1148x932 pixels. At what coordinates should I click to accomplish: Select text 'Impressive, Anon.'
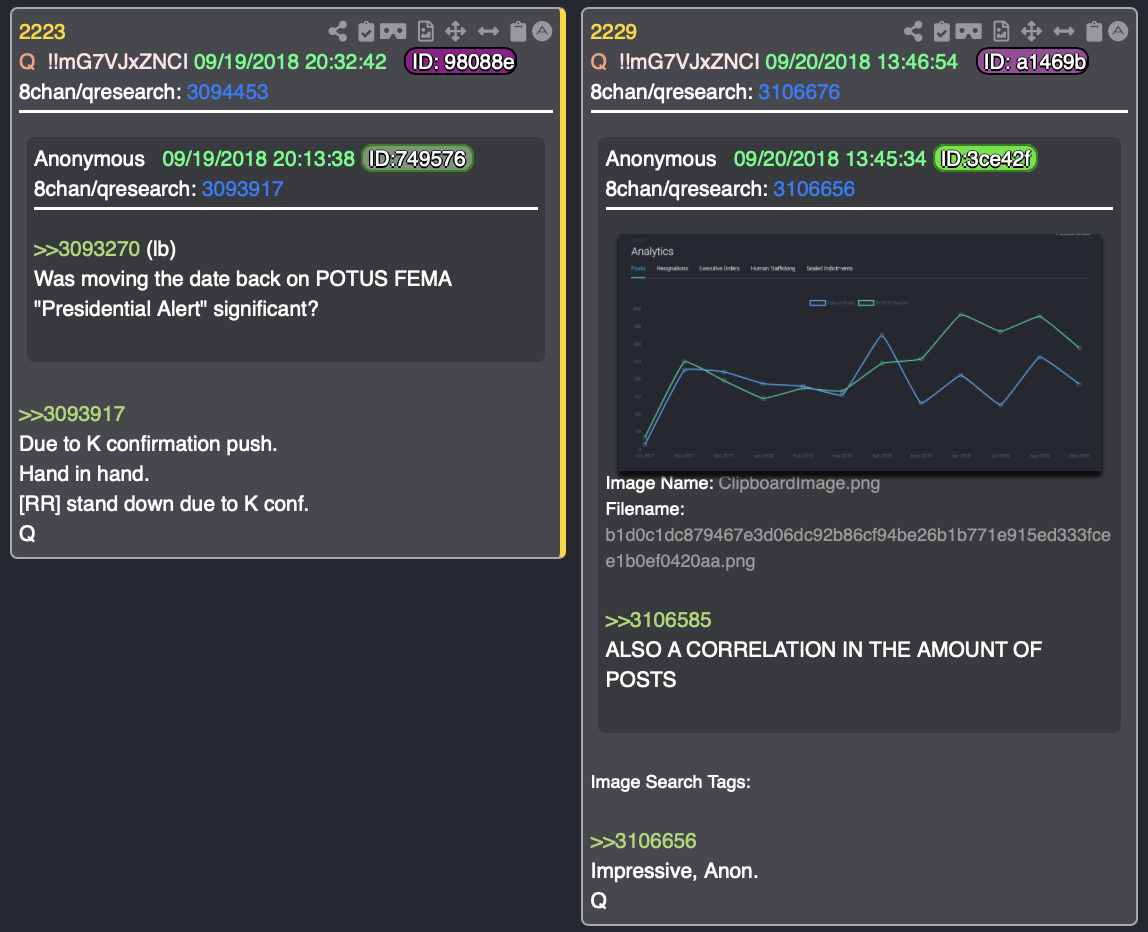point(674,871)
